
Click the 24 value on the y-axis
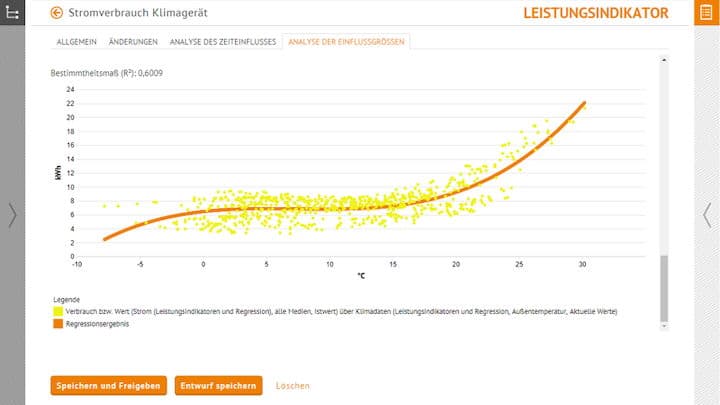70,89
